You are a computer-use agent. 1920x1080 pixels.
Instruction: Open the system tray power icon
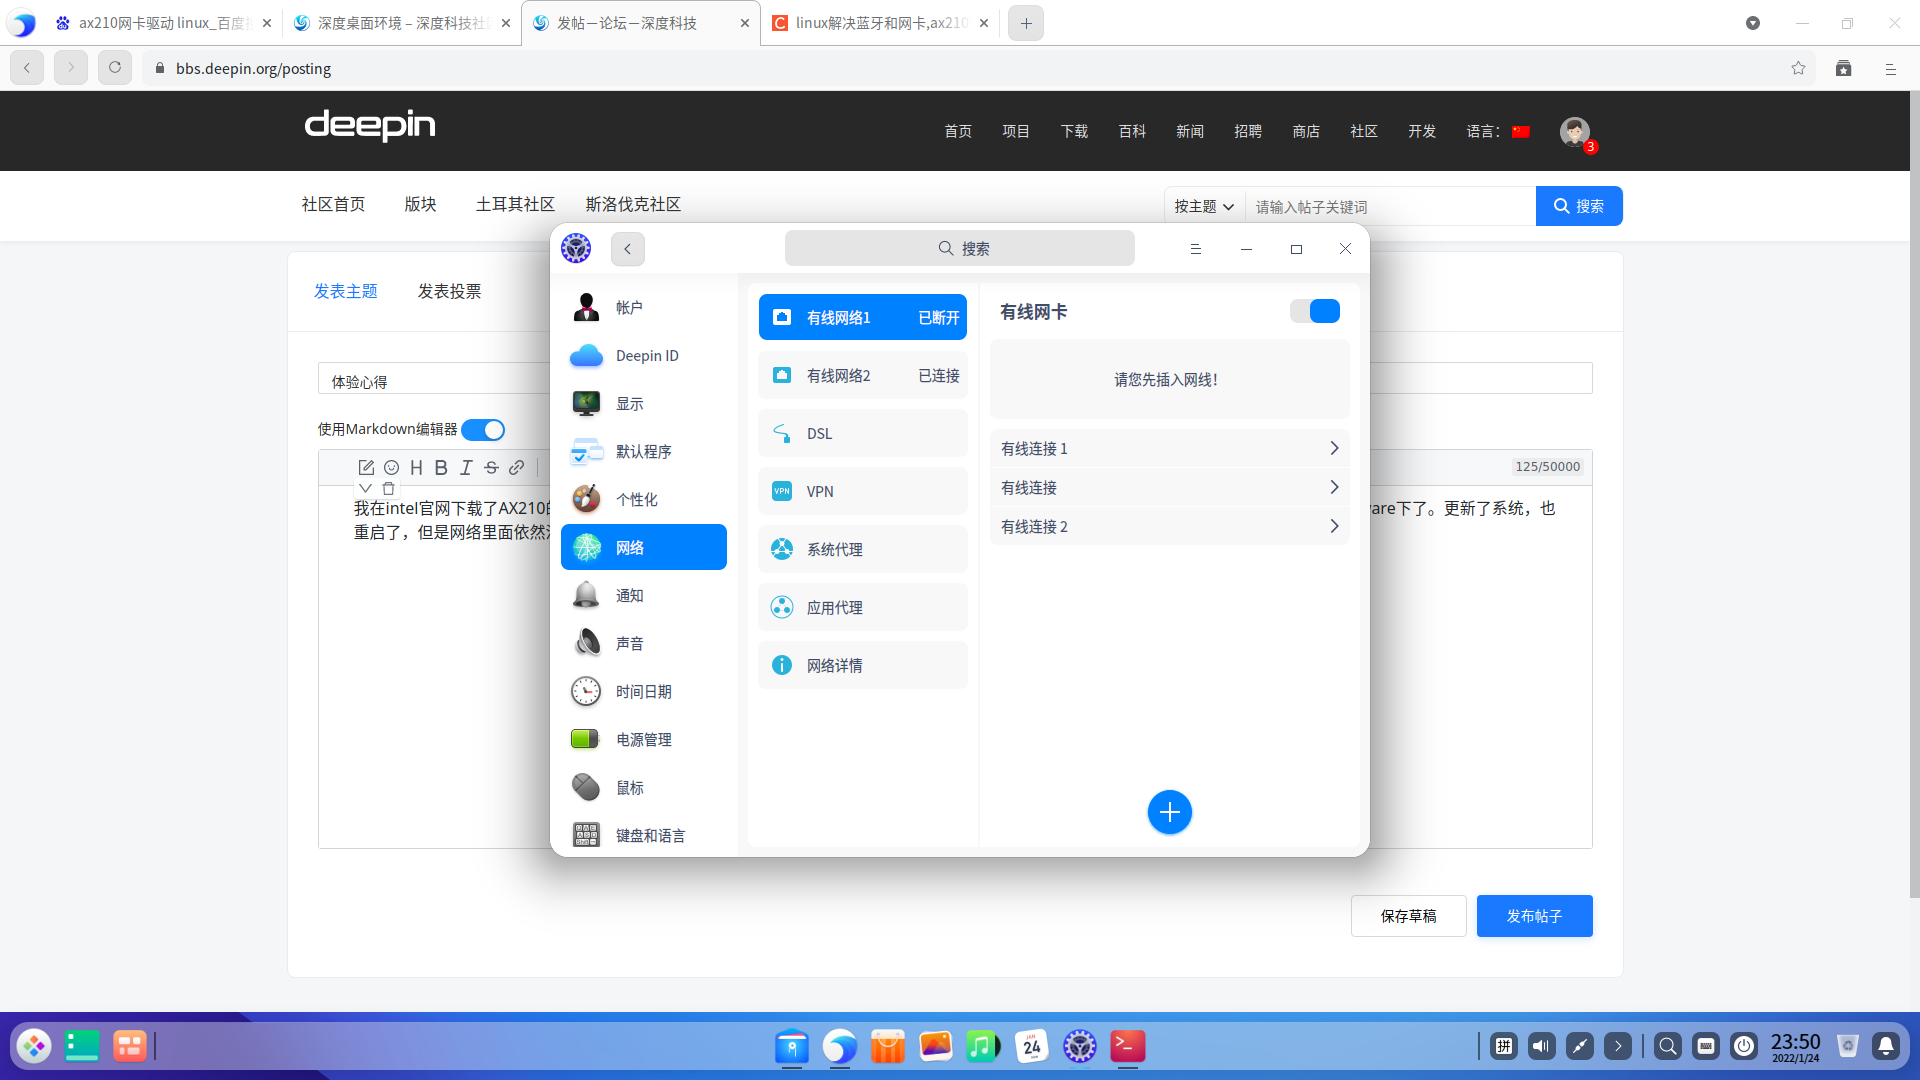1743,1046
